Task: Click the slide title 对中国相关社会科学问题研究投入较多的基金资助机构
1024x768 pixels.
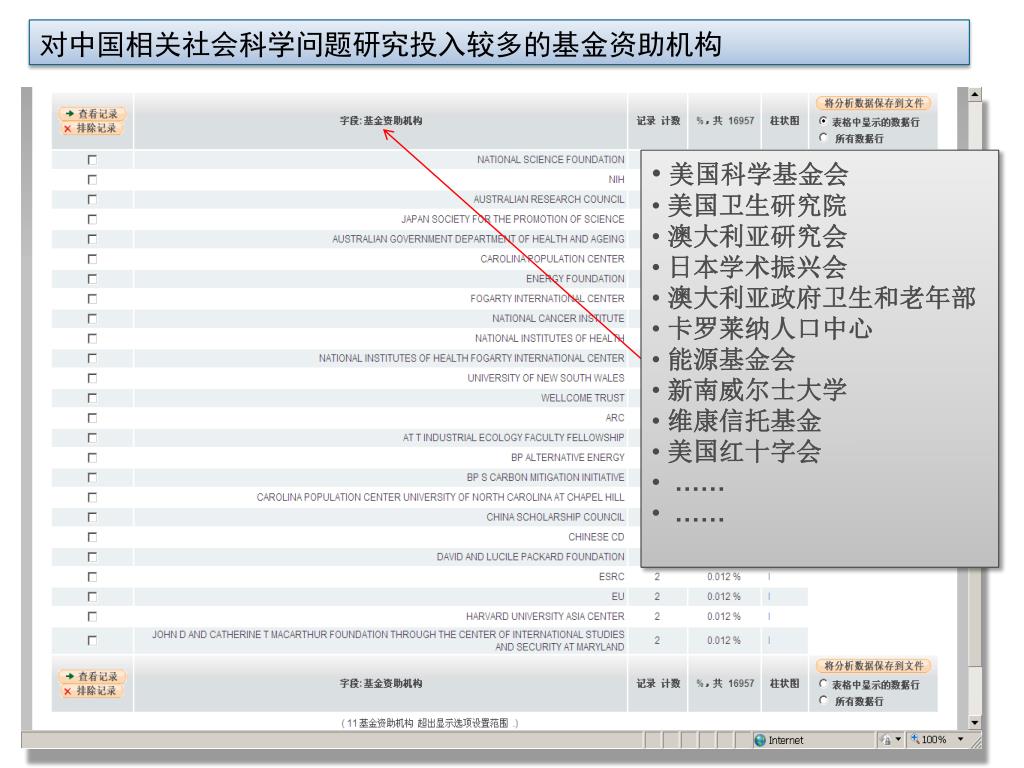Action: (381, 44)
